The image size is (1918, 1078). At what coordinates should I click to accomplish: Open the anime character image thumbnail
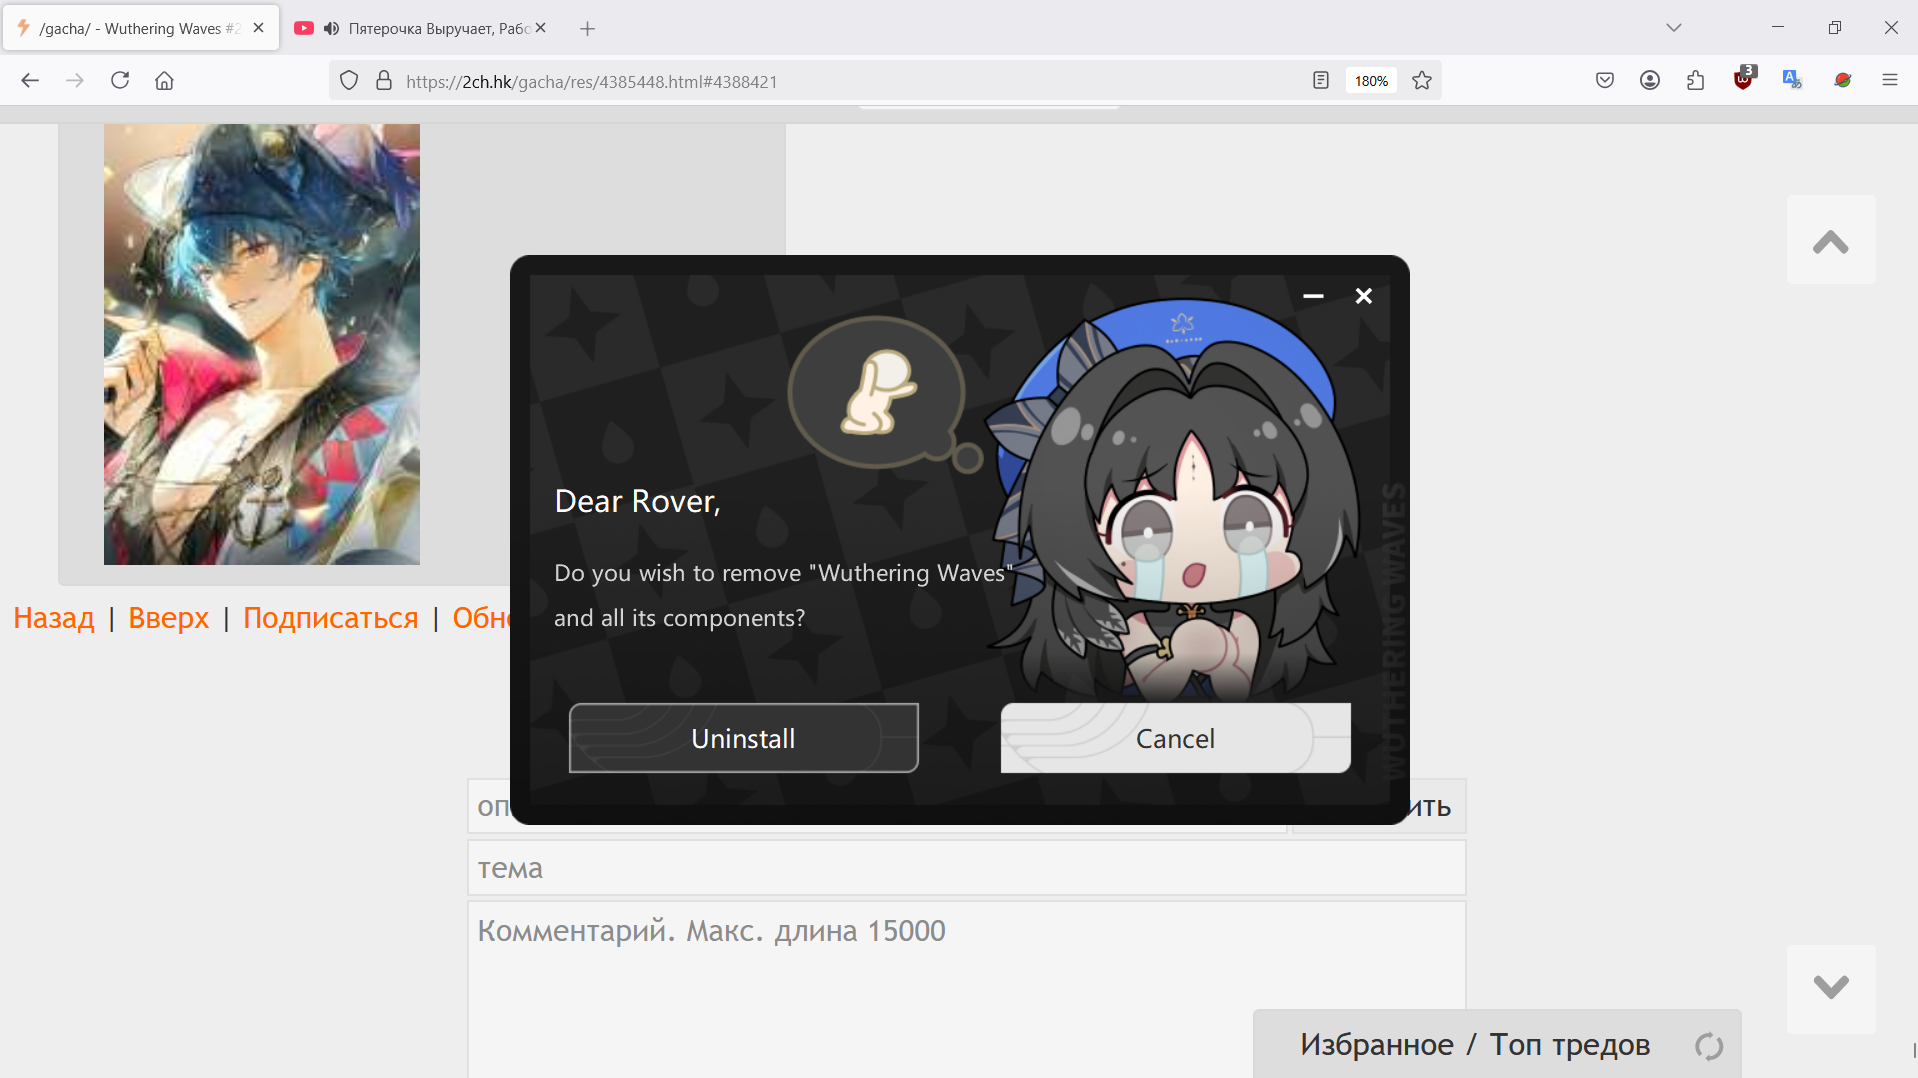[262, 344]
